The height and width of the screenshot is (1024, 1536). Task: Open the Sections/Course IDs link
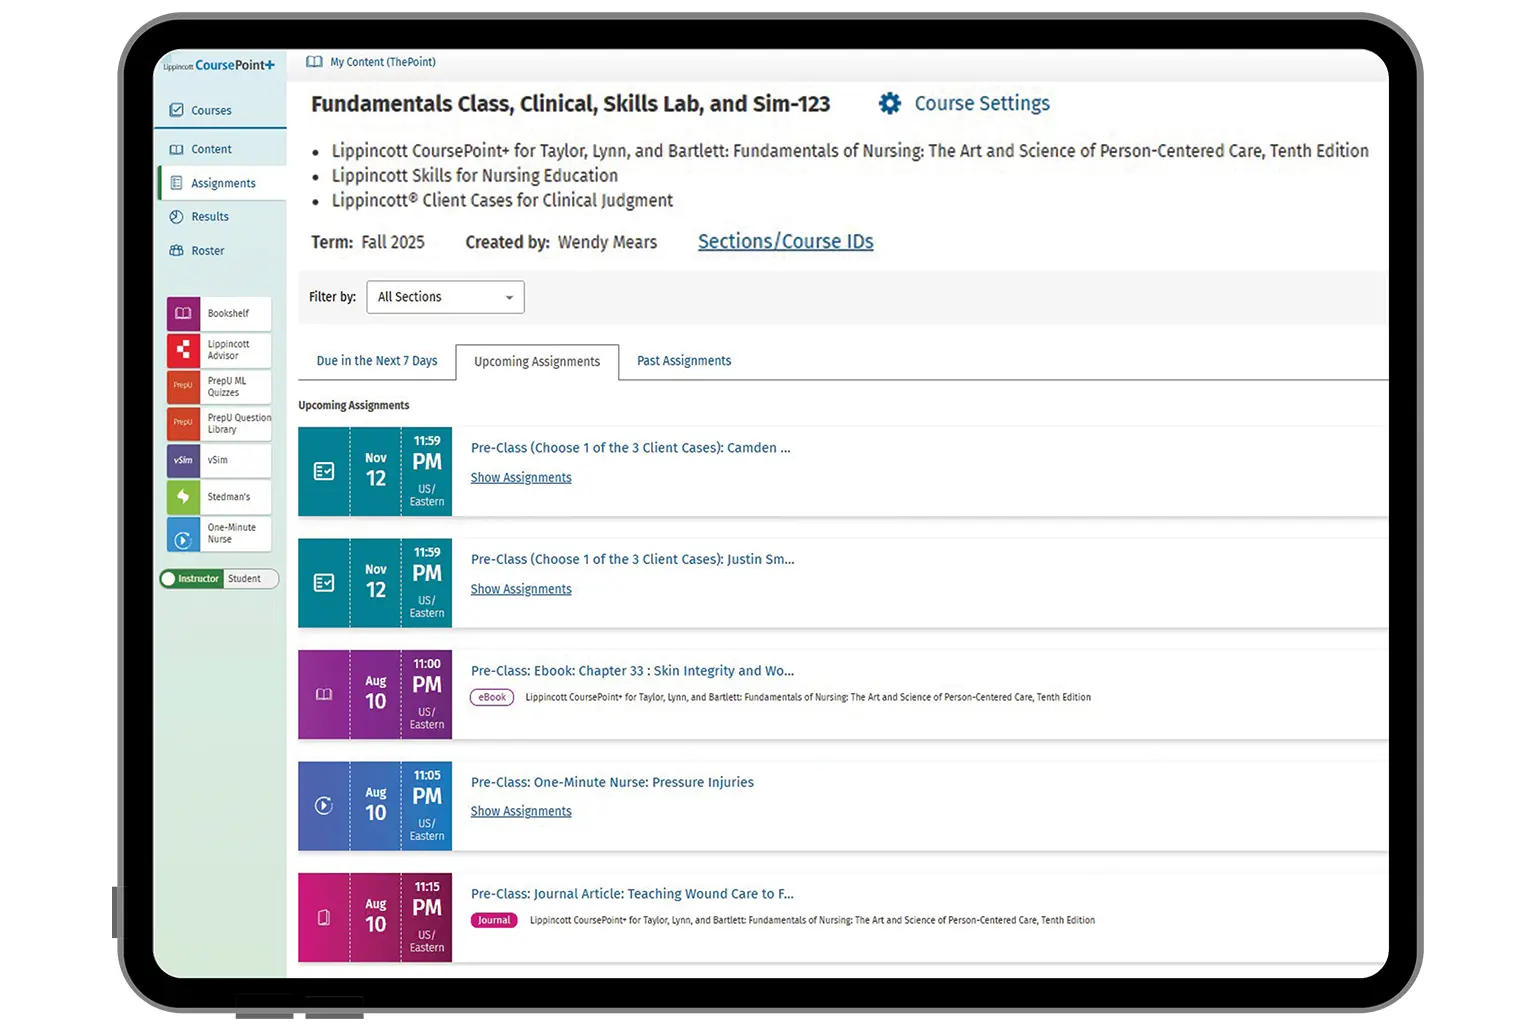pos(785,242)
